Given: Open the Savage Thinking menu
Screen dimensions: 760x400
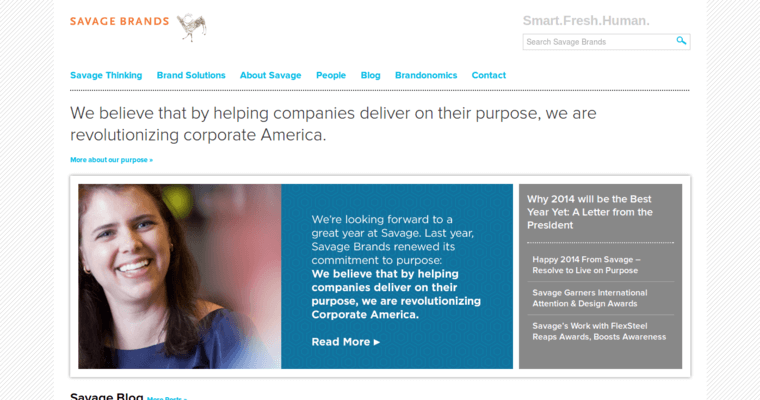Looking at the screenshot, I should (x=106, y=75).
